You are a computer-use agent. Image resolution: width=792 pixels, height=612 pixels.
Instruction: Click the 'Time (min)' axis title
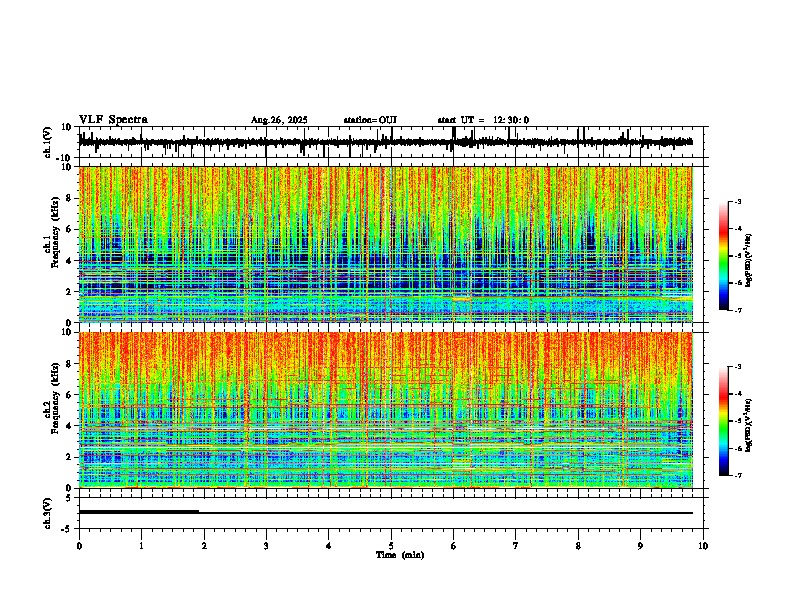pyautogui.click(x=400, y=555)
